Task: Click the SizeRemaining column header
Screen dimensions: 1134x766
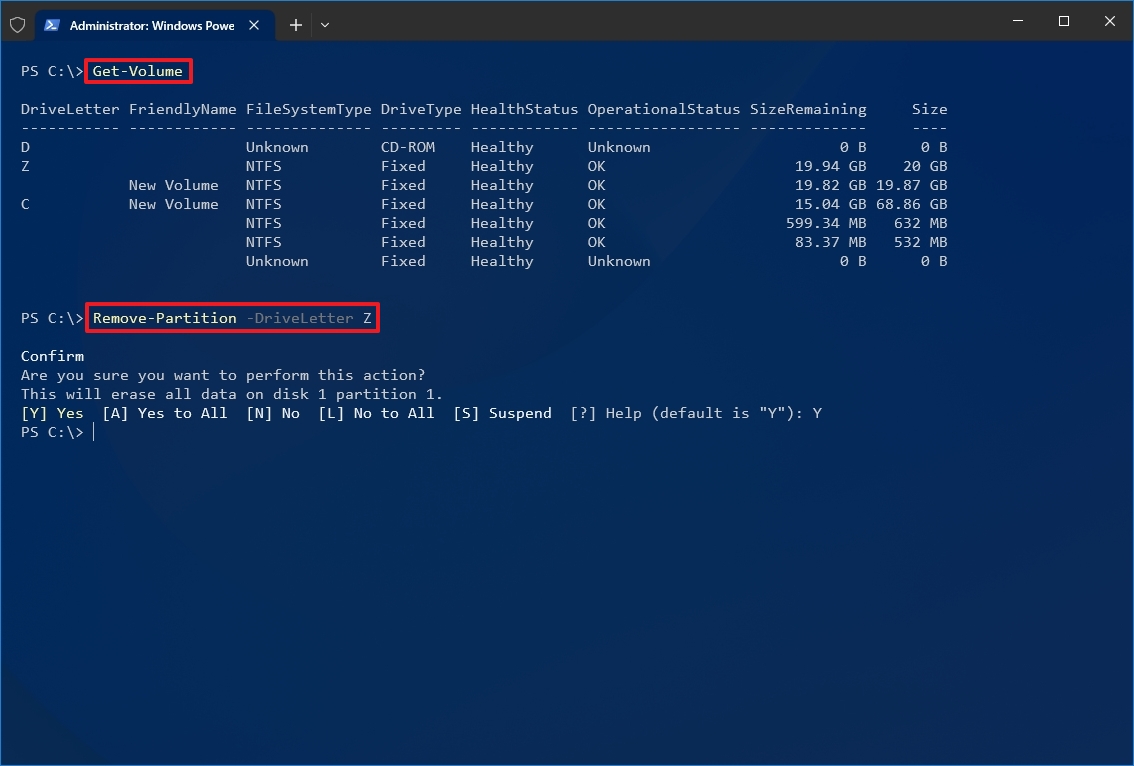Action: click(x=807, y=109)
